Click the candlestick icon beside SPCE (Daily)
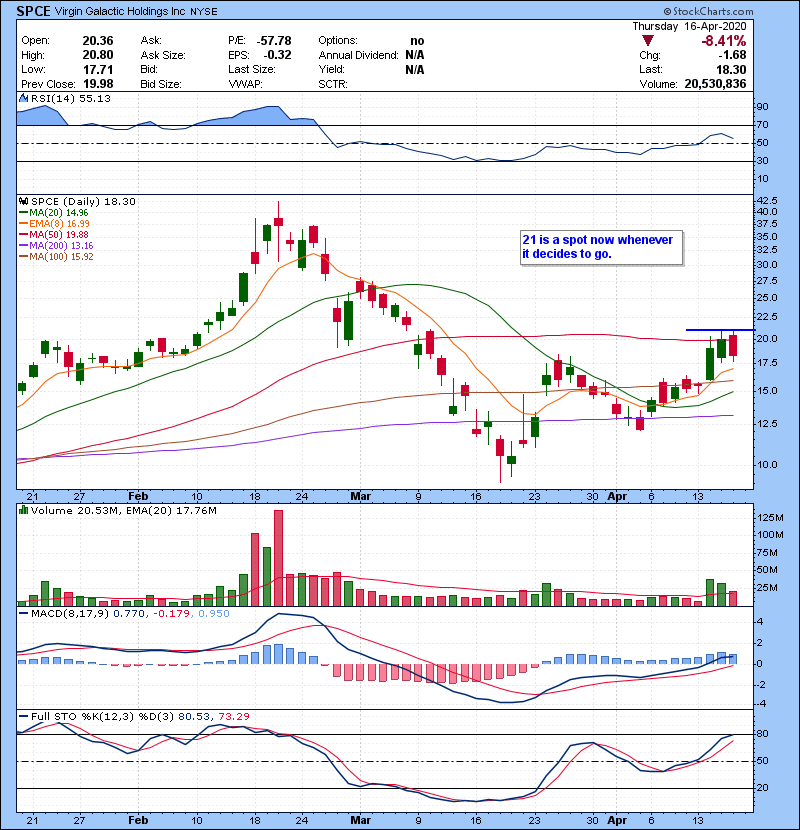 click(23, 202)
